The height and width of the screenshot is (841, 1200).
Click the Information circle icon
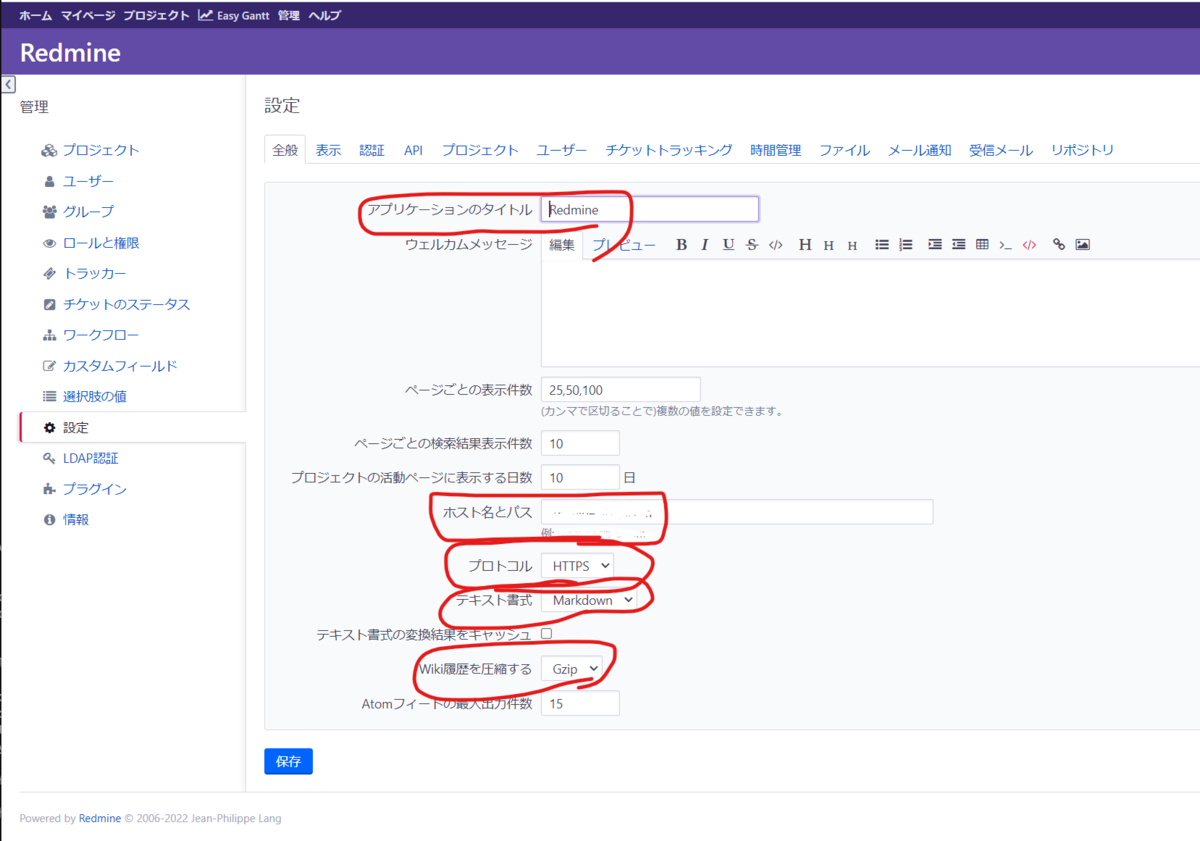pyautogui.click(x=49, y=520)
